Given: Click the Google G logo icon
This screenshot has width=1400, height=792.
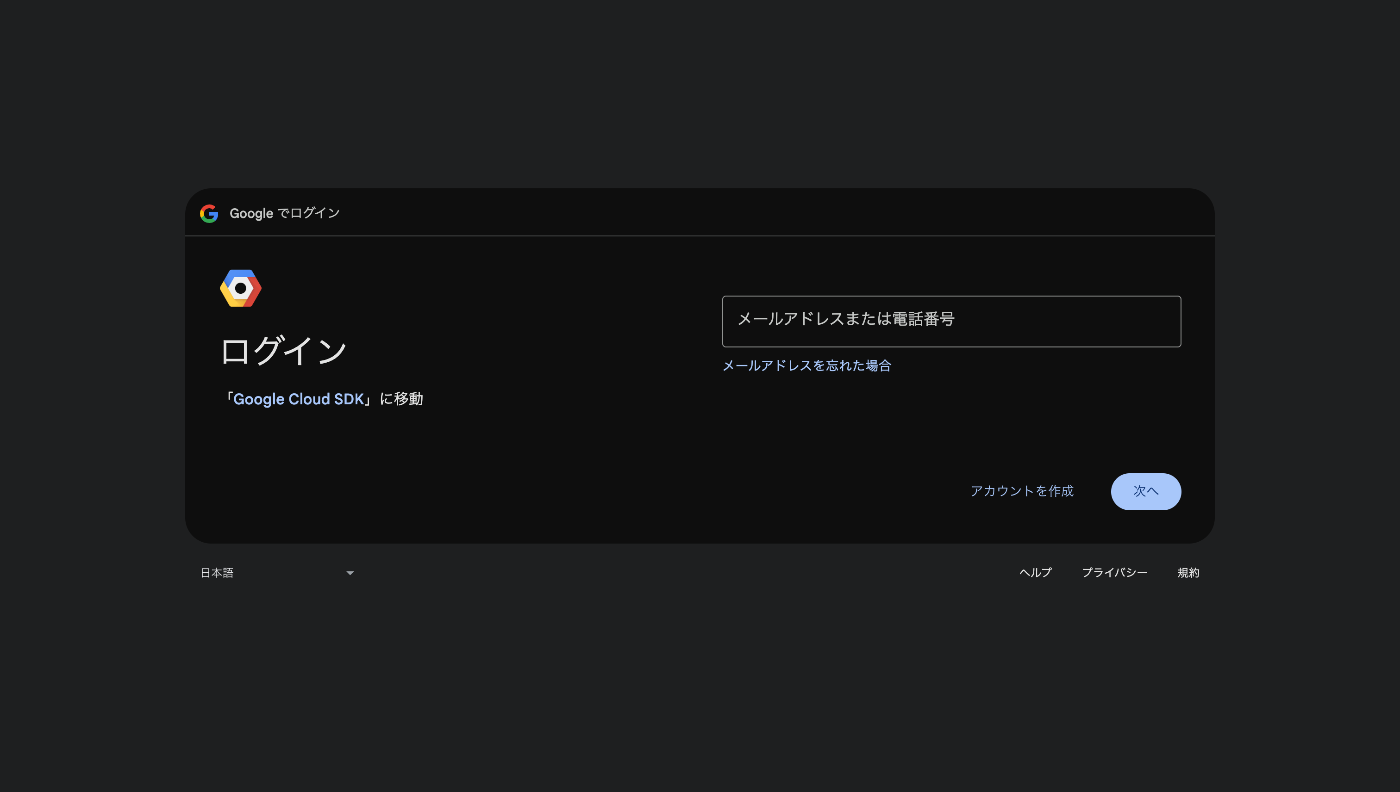Looking at the screenshot, I should coord(209,213).
